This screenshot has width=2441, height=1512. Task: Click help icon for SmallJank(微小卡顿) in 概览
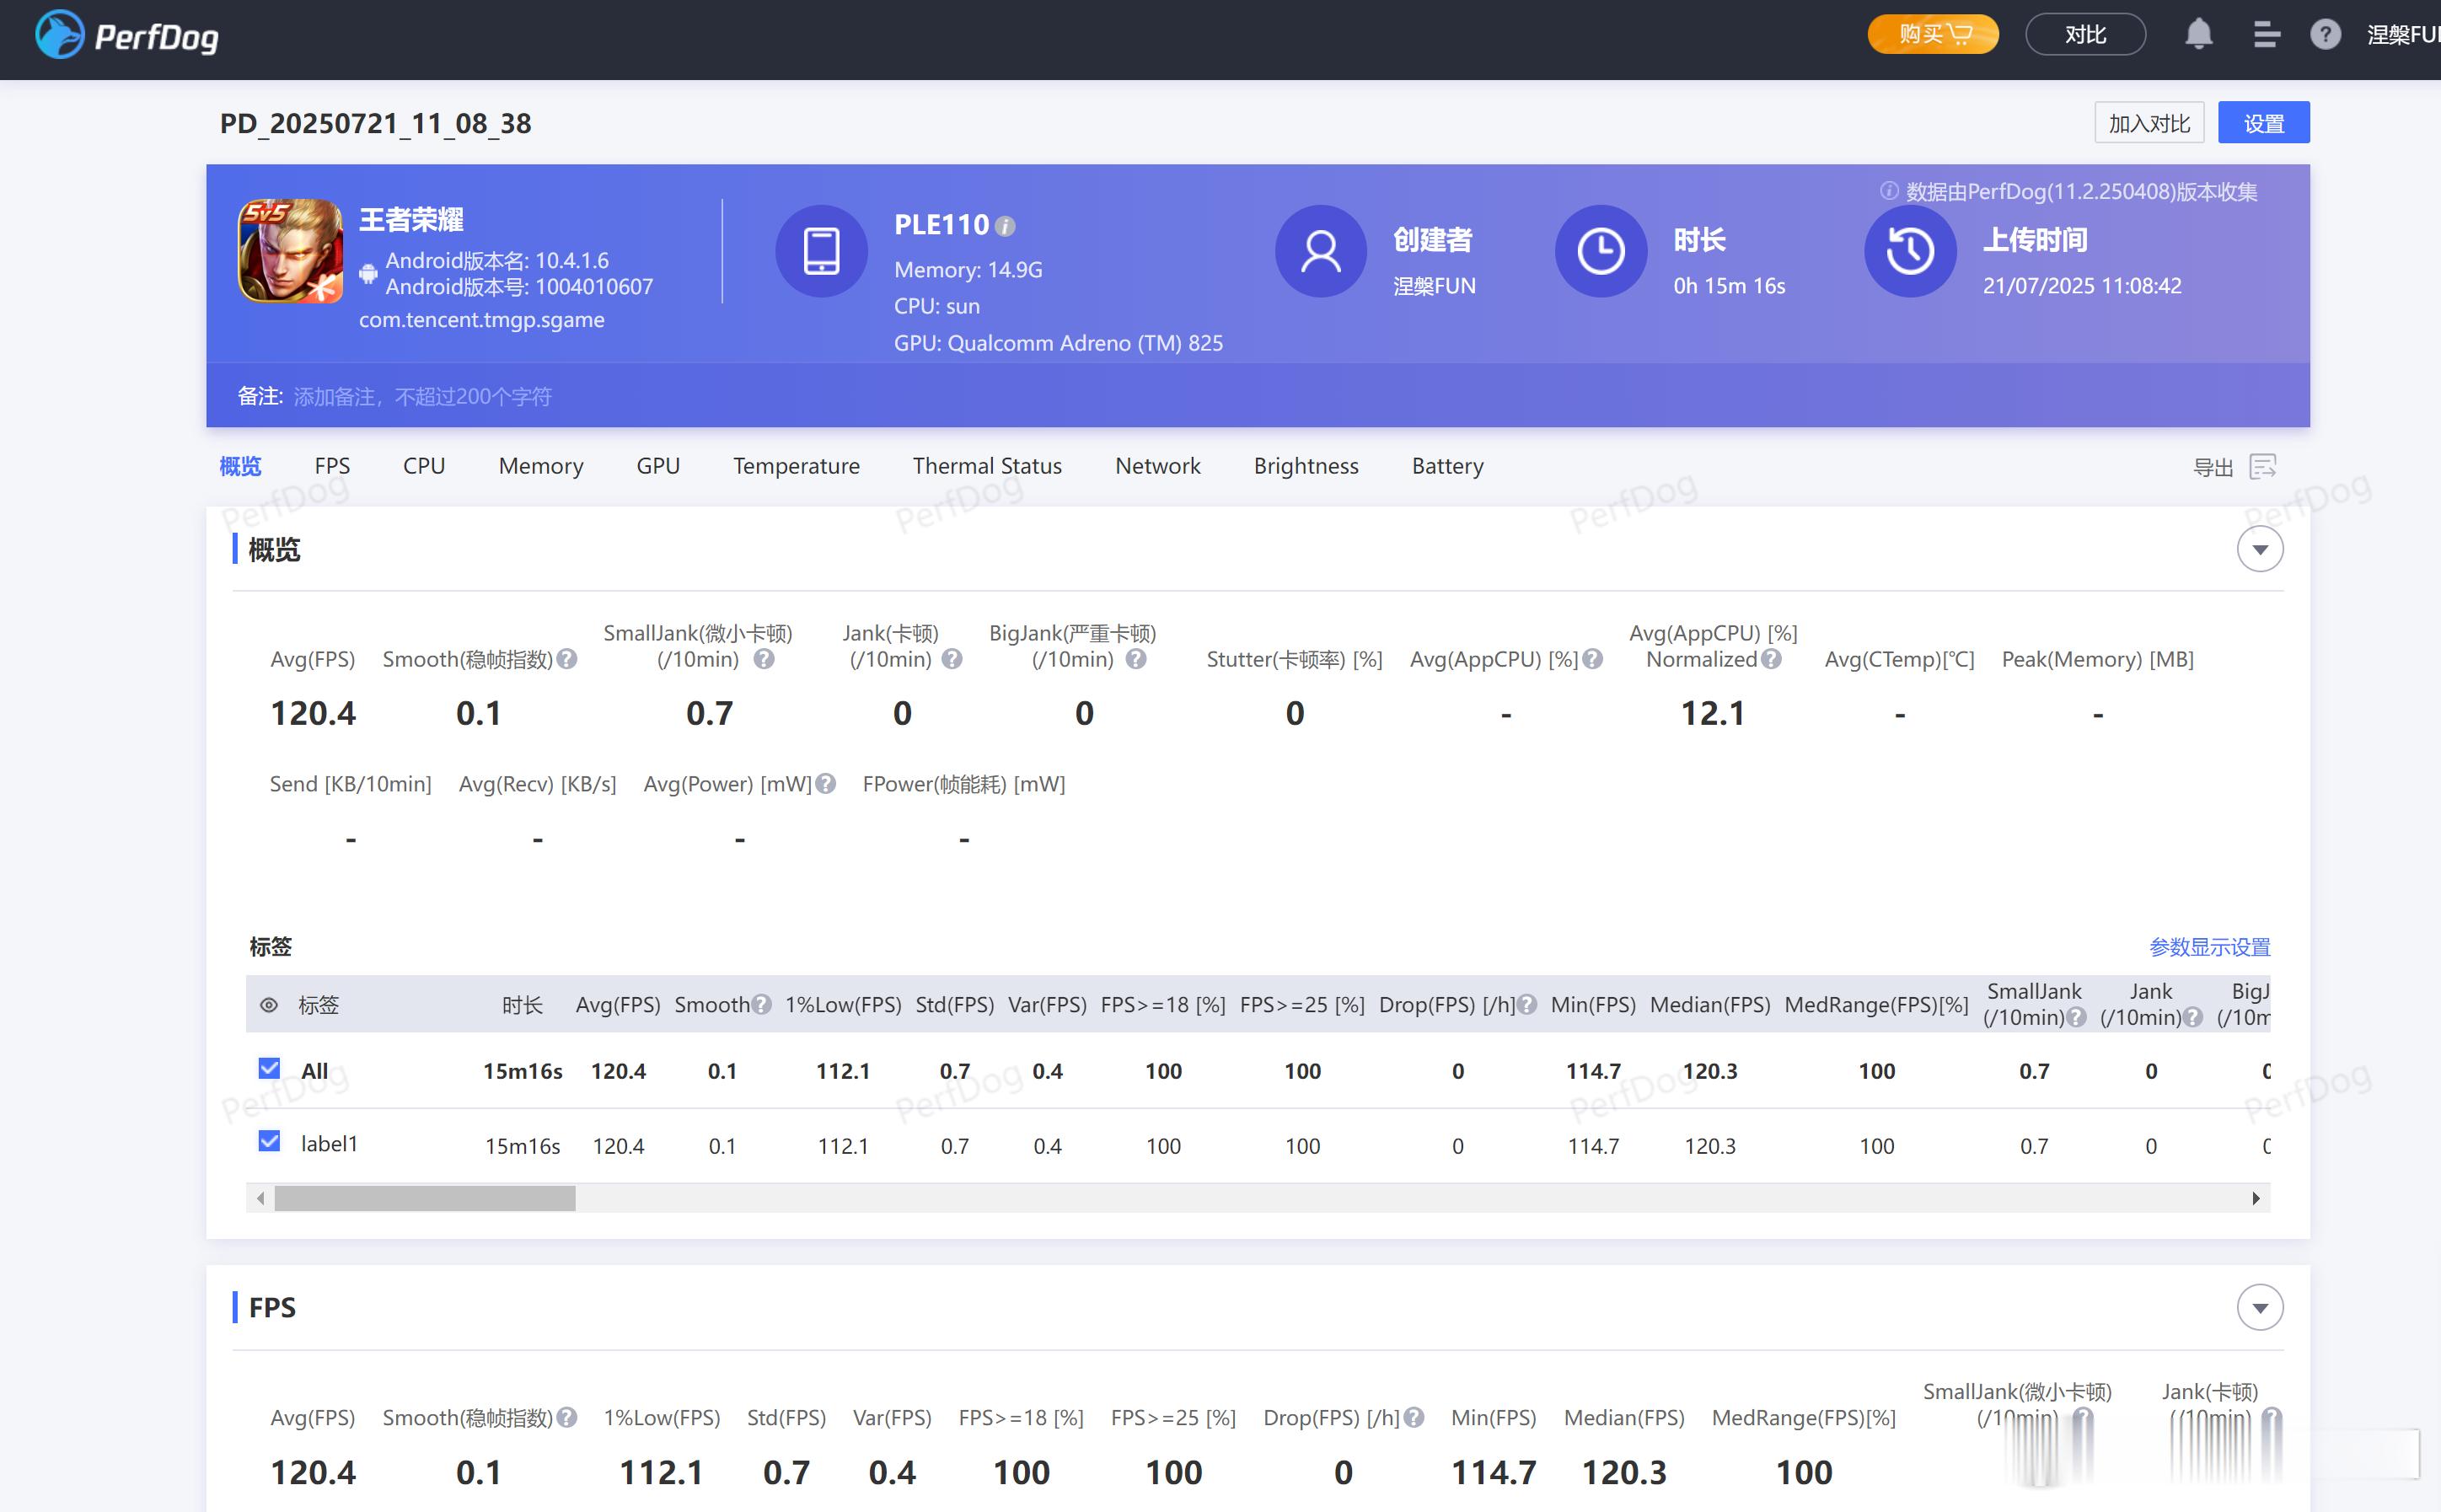(x=764, y=659)
